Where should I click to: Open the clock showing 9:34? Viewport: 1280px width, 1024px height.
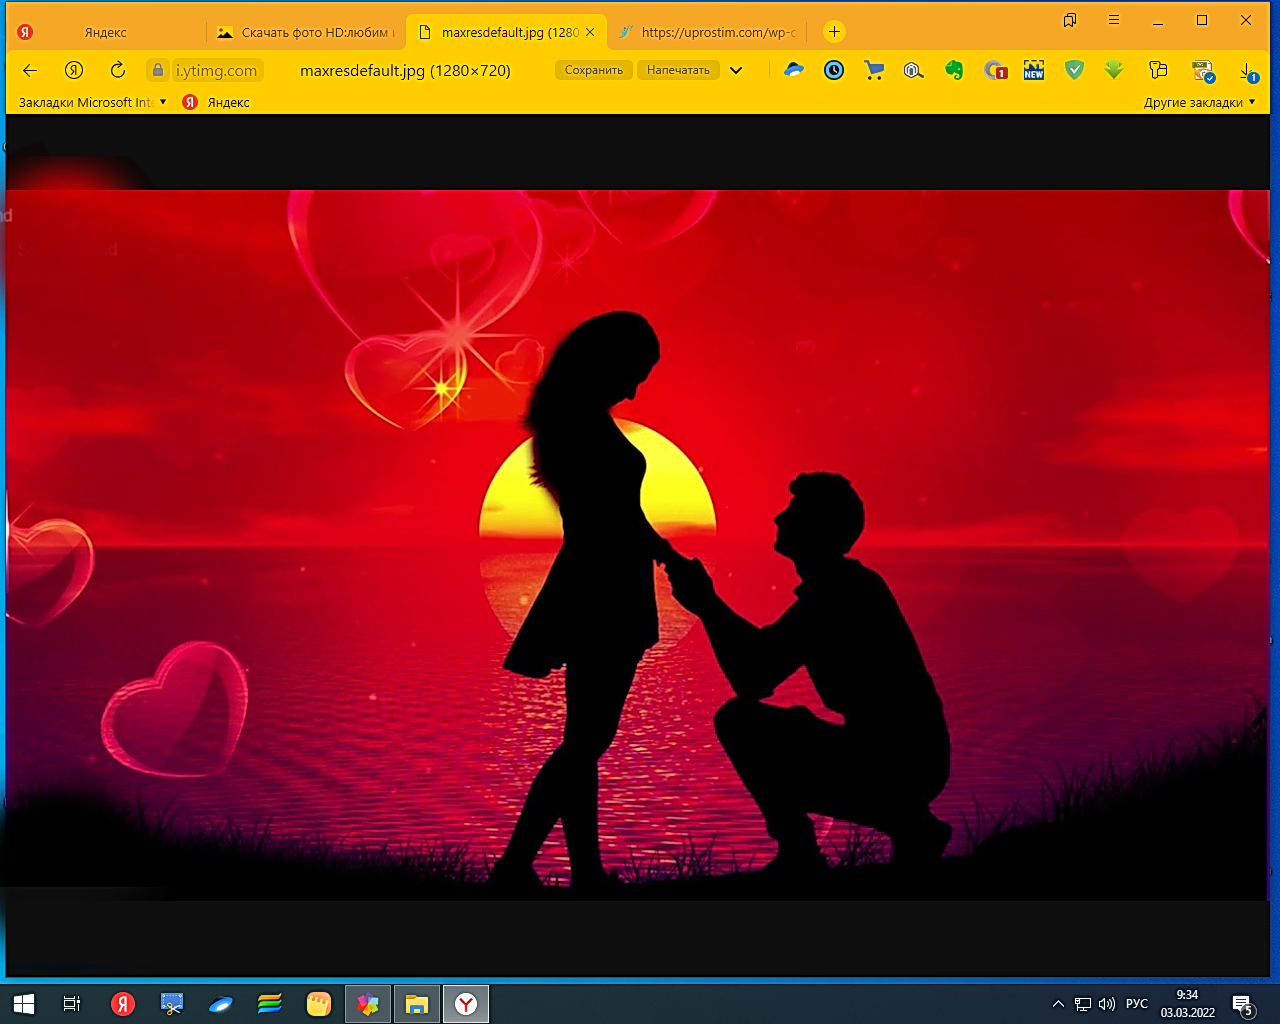(x=1188, y=1004)
